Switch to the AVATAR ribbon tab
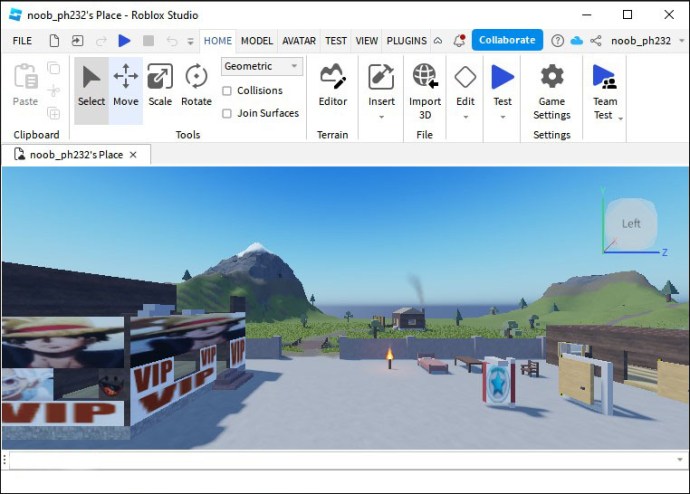Viewport: 690px width, 494px height. (299, 41)
